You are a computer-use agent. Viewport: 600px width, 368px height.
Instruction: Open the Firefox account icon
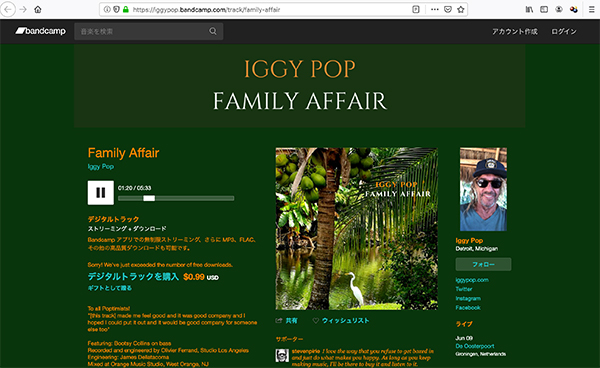[559, 10]
